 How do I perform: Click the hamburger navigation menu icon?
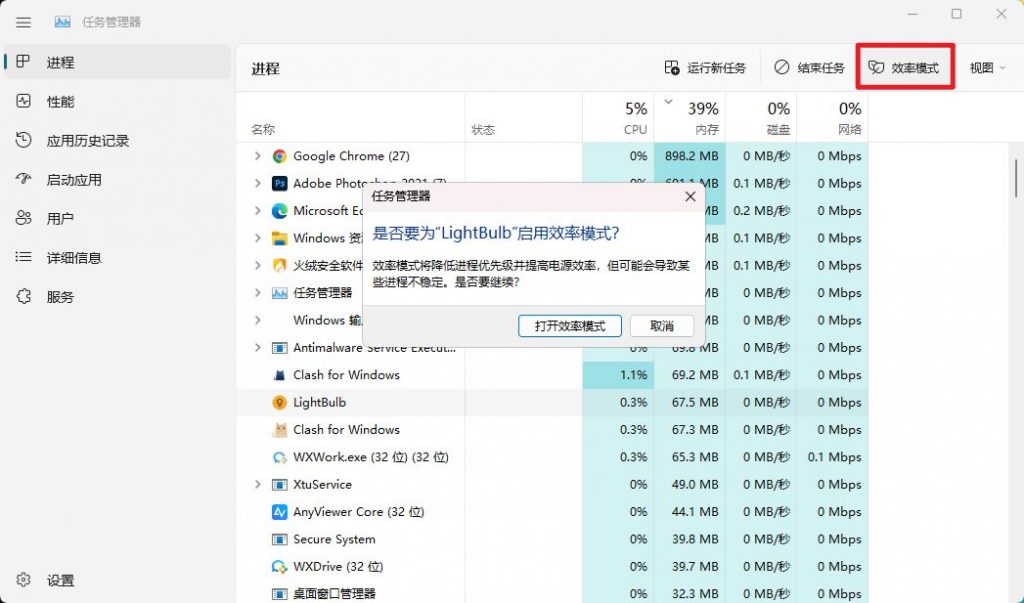(23, 21)
